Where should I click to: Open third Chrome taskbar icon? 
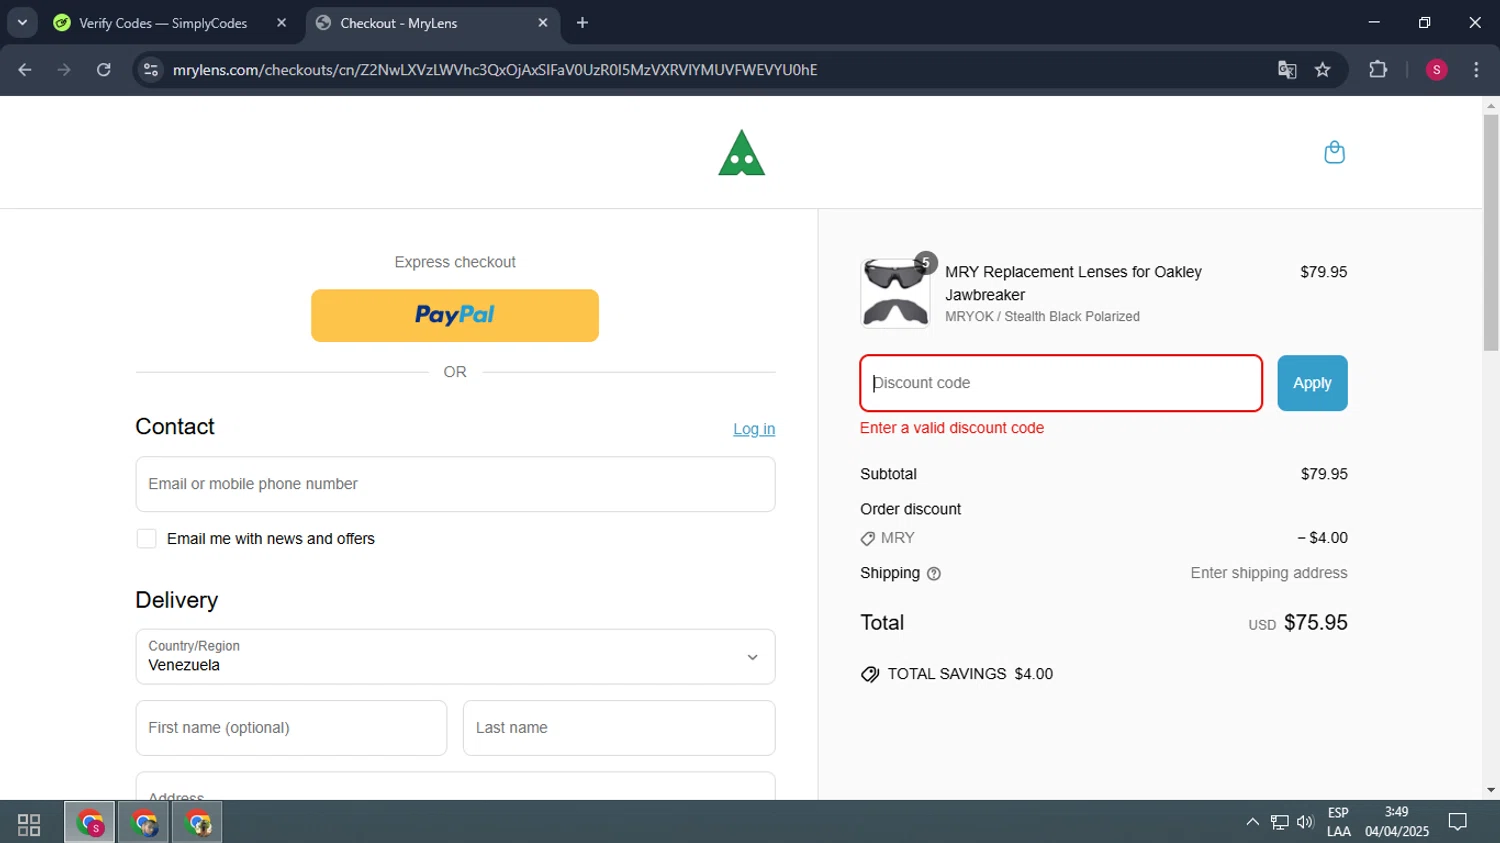(x=198, y=824)
